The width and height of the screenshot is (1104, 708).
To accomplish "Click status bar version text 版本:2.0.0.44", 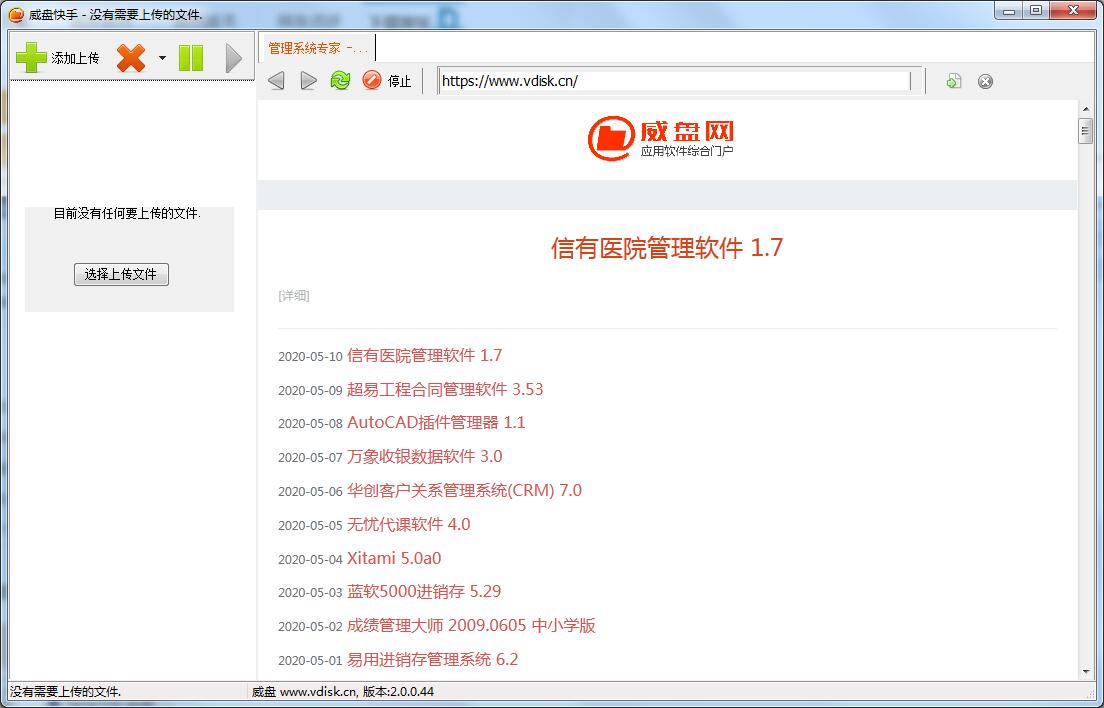I will [399, 692].
